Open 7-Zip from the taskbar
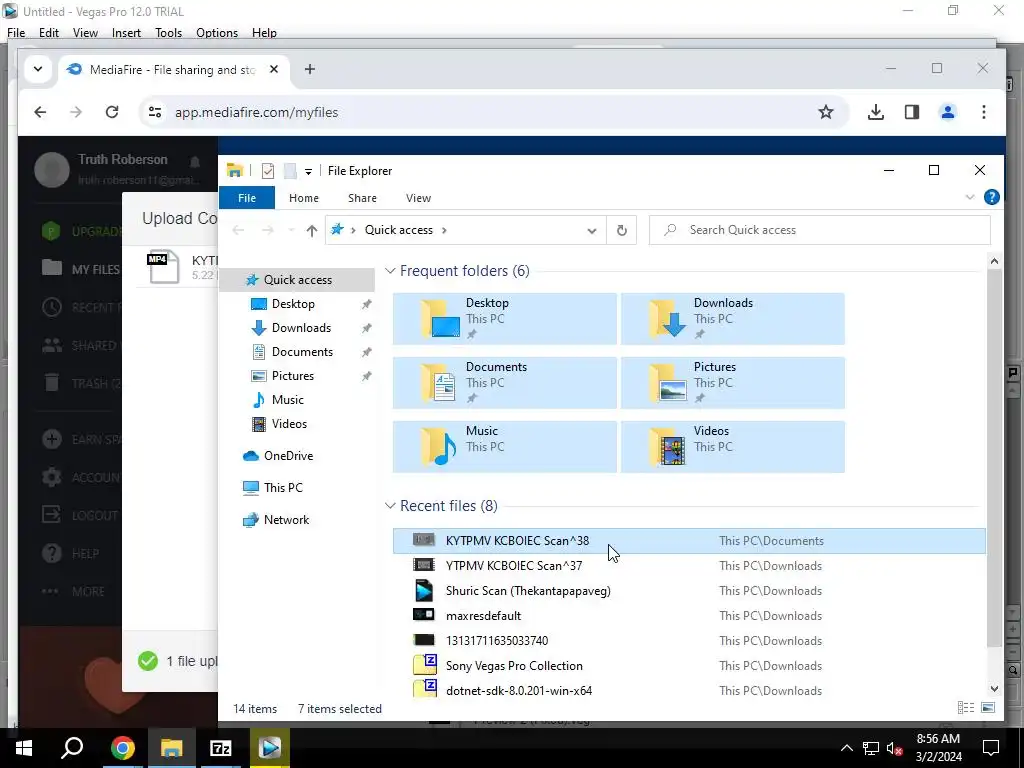The width and height of the screenshot is (1024, 768). [x=221, y=748]
